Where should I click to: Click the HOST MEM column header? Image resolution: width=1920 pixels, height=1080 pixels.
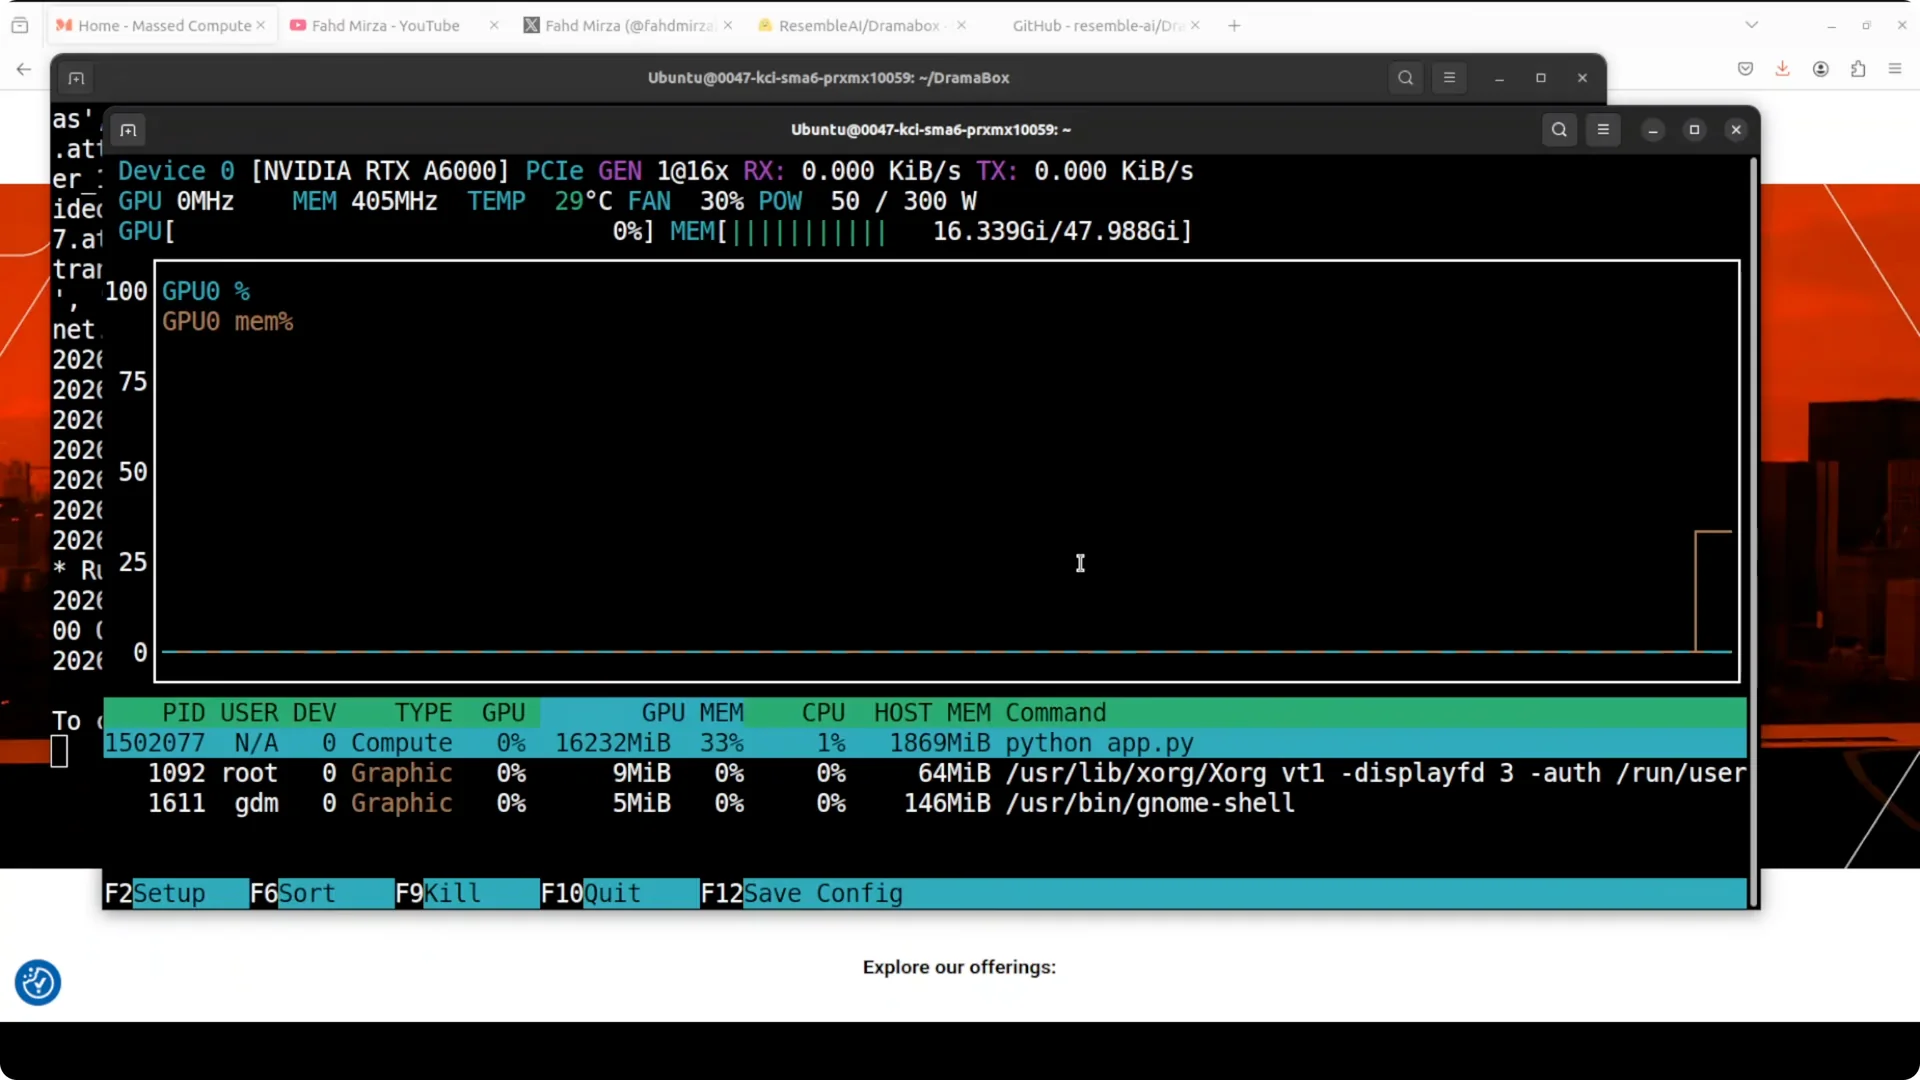click(932, 713)
